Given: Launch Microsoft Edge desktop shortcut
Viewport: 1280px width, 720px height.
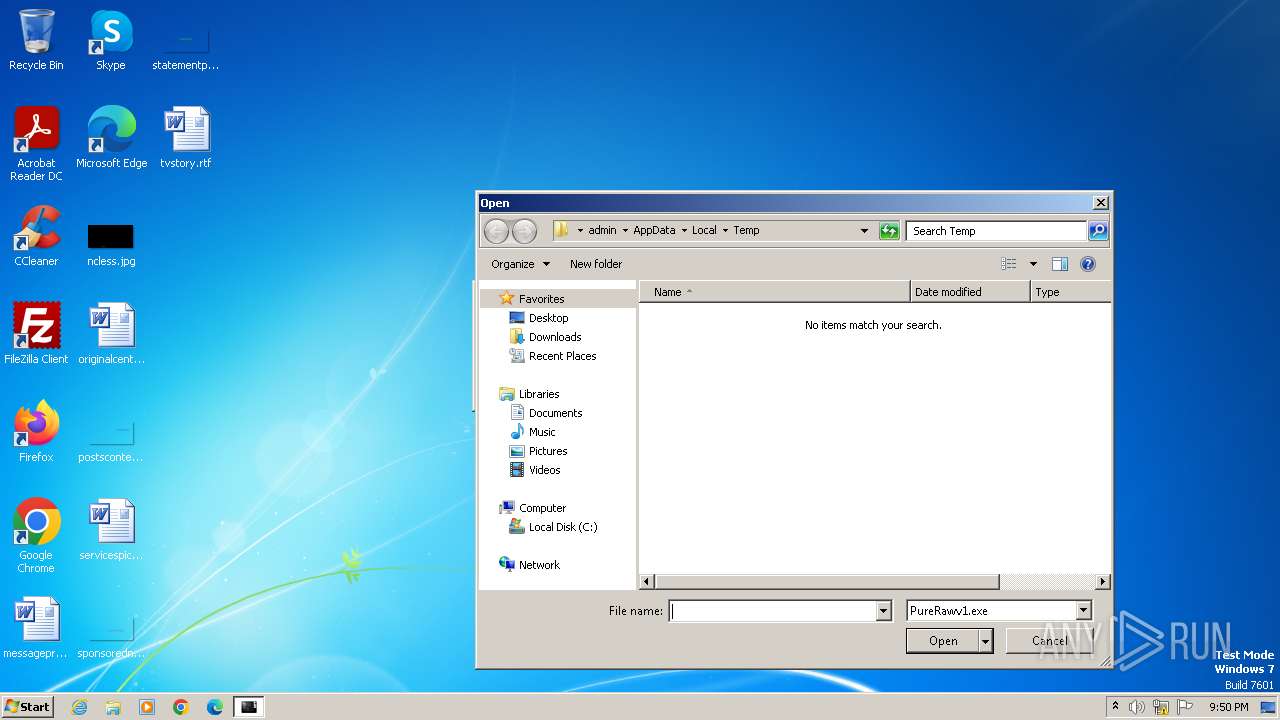Looking at the screenshot, I should pyautogui.click(x=111, y=138).
